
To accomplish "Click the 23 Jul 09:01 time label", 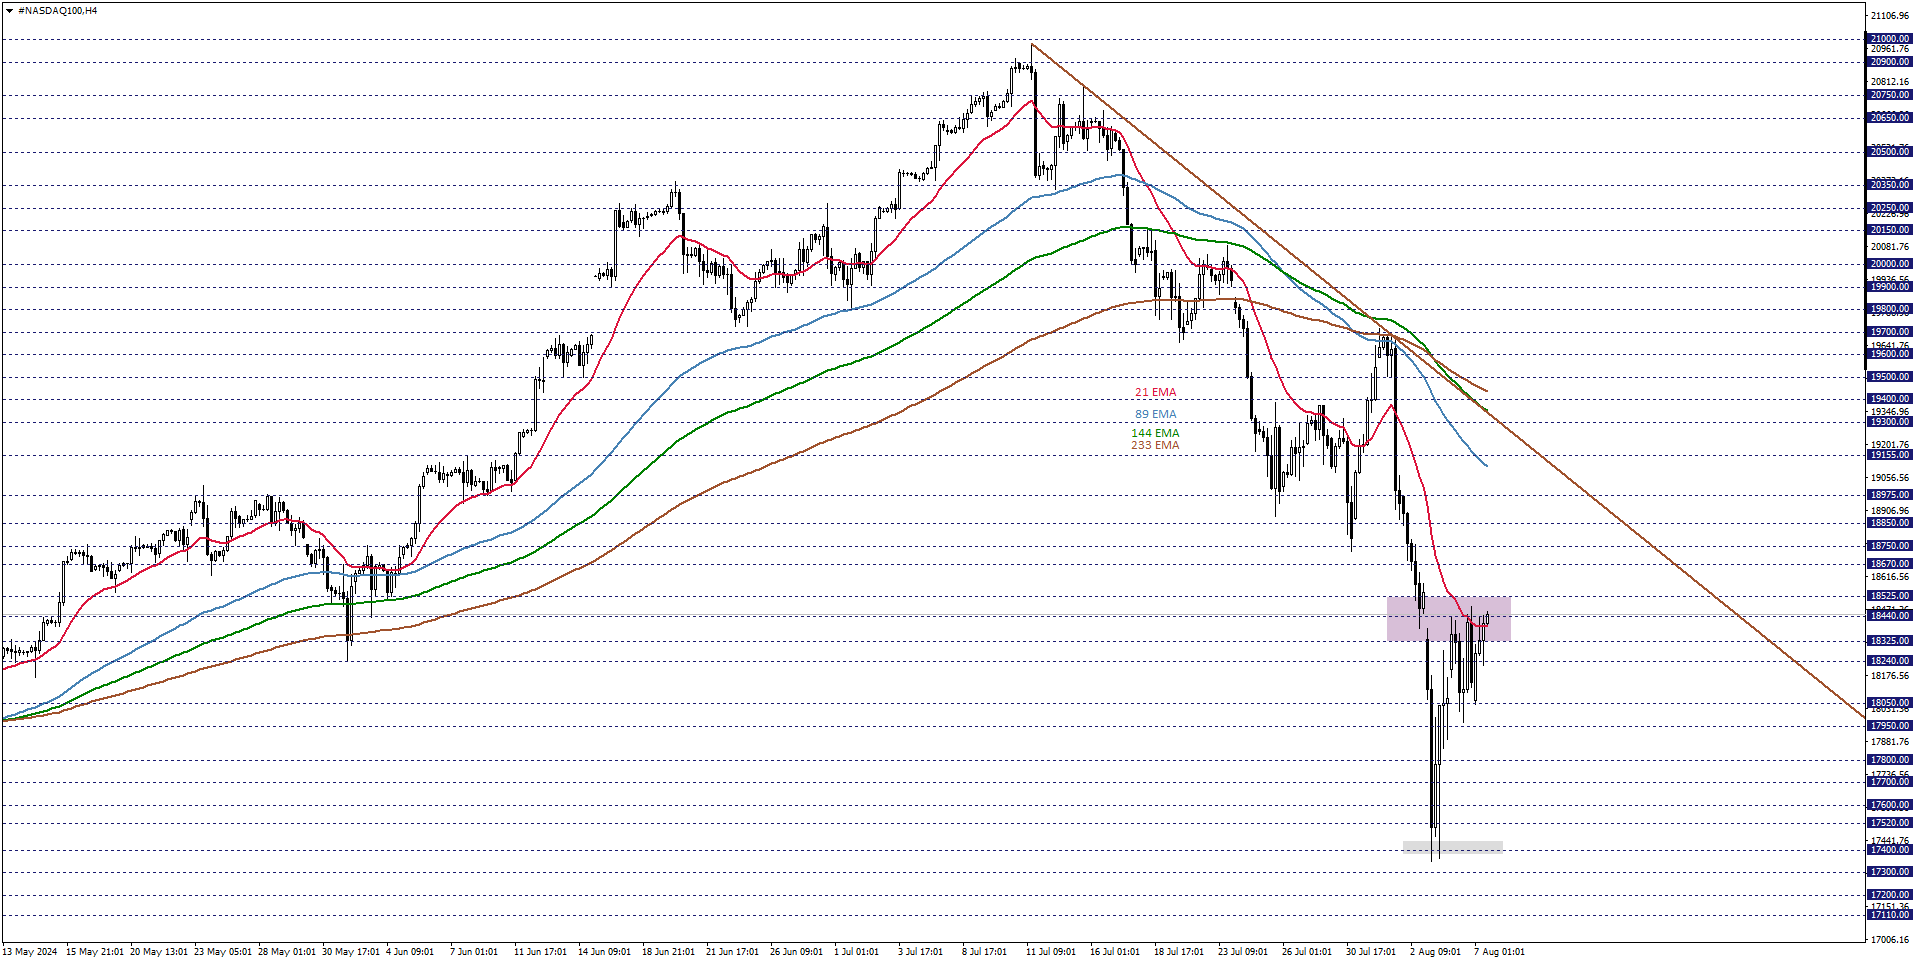I will pos(1243,952).
